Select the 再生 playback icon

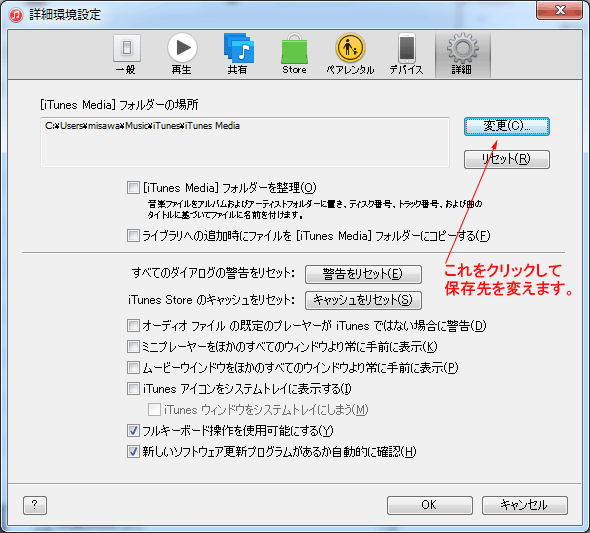pos(182,48)
